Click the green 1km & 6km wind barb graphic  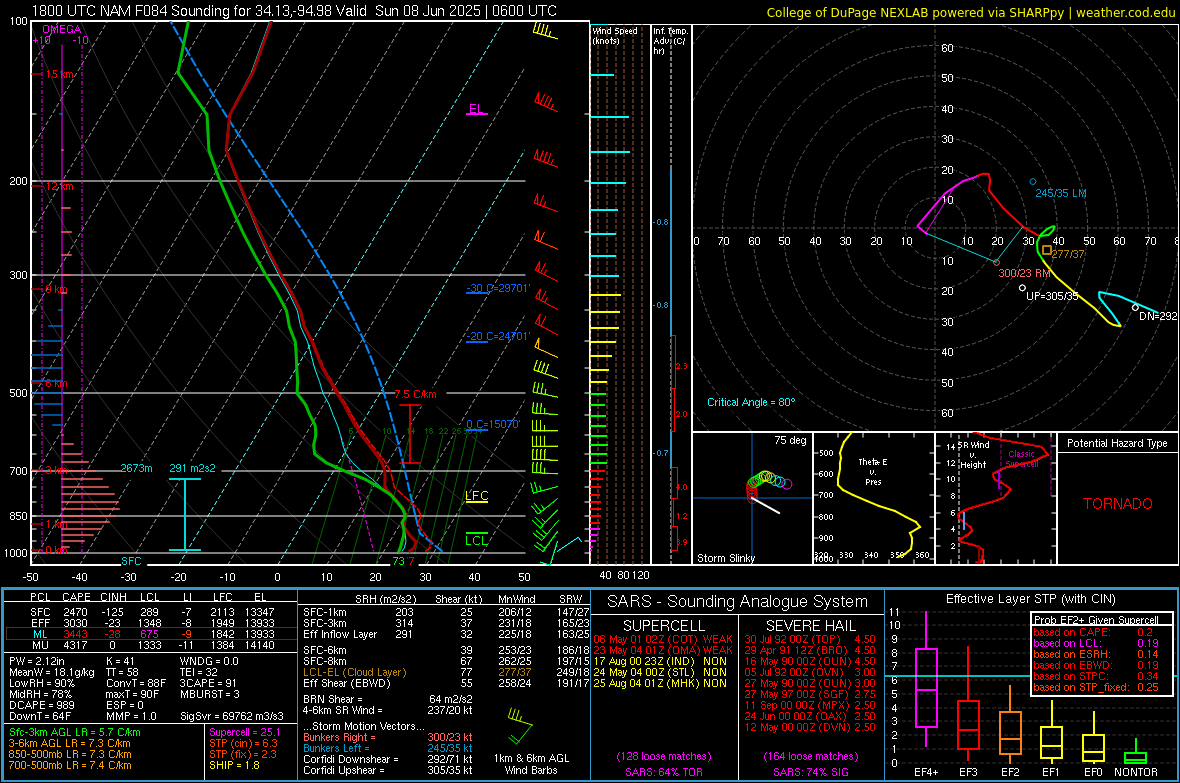point(519,724)
